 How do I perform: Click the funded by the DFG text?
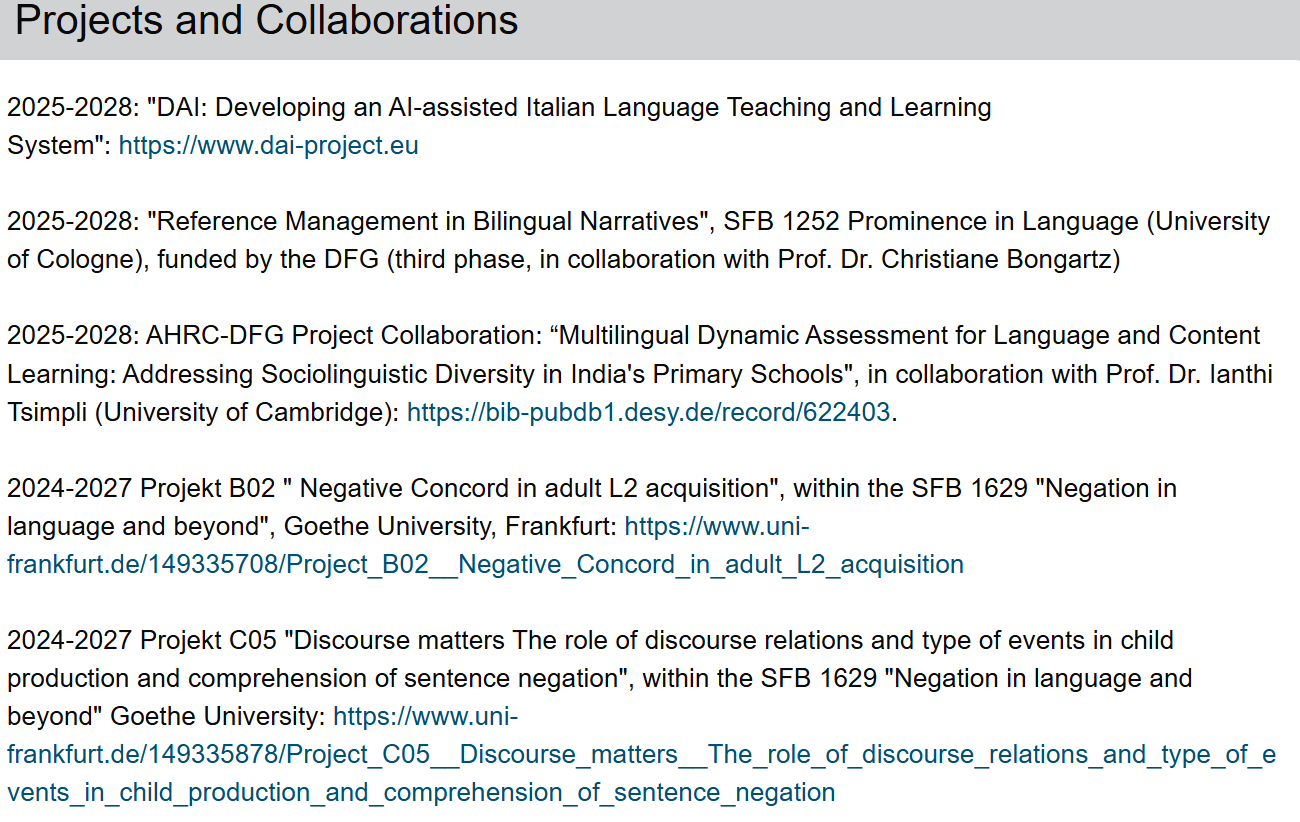(x=290, y=260)
